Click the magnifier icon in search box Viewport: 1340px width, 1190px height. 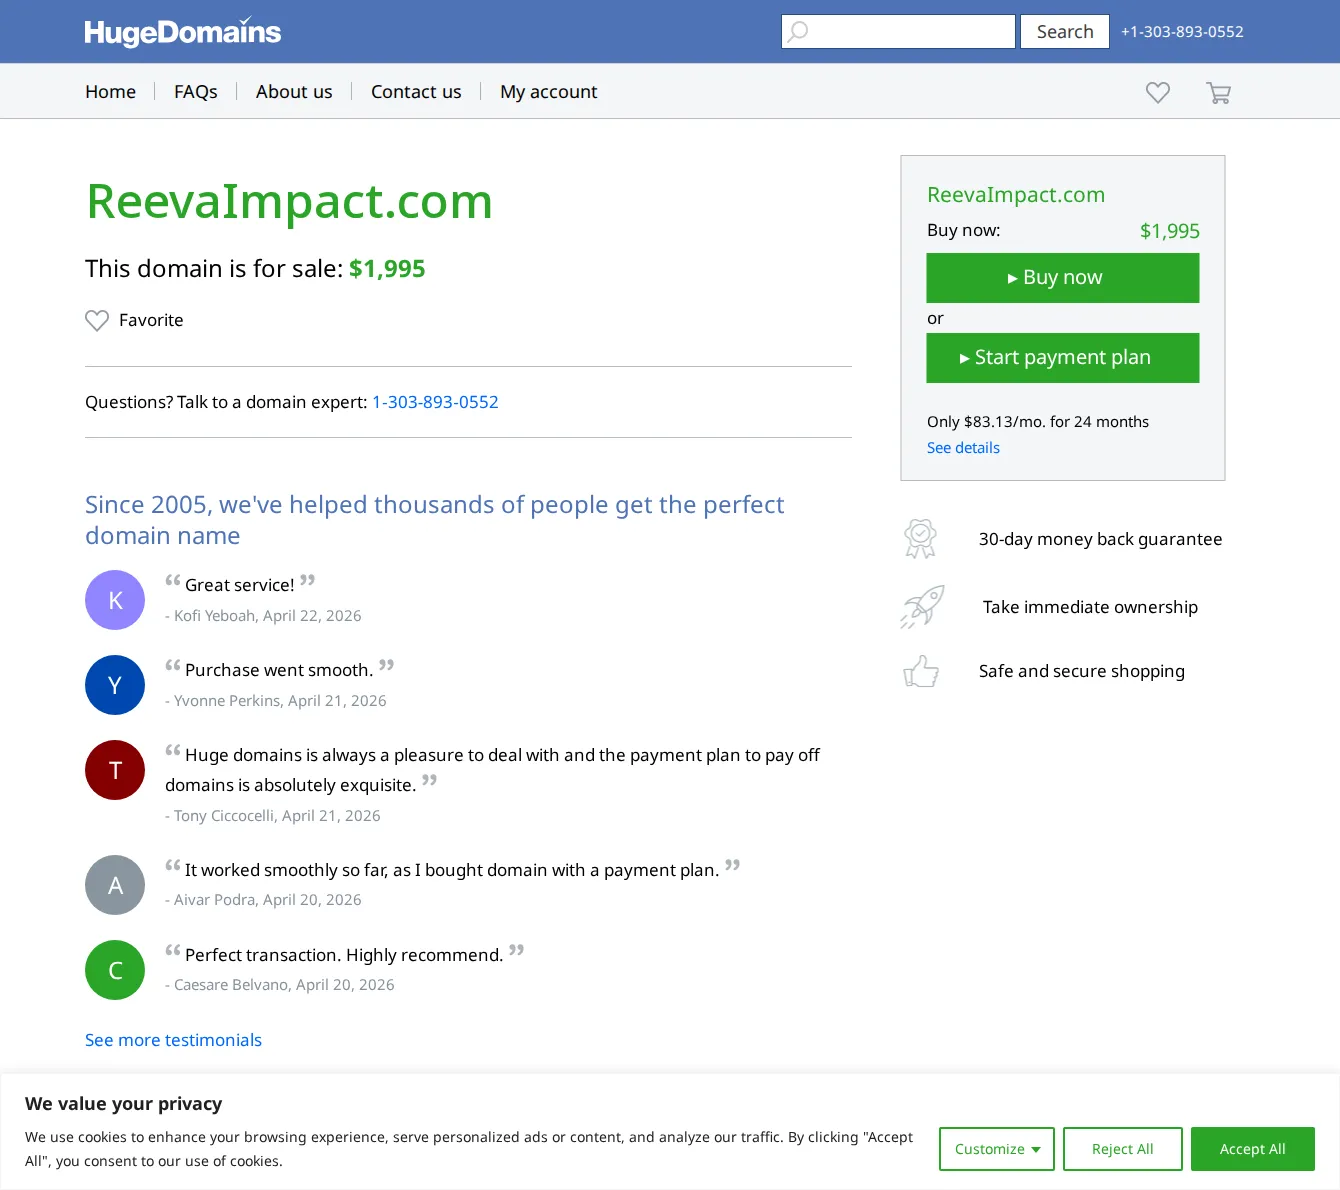[797, 32]
